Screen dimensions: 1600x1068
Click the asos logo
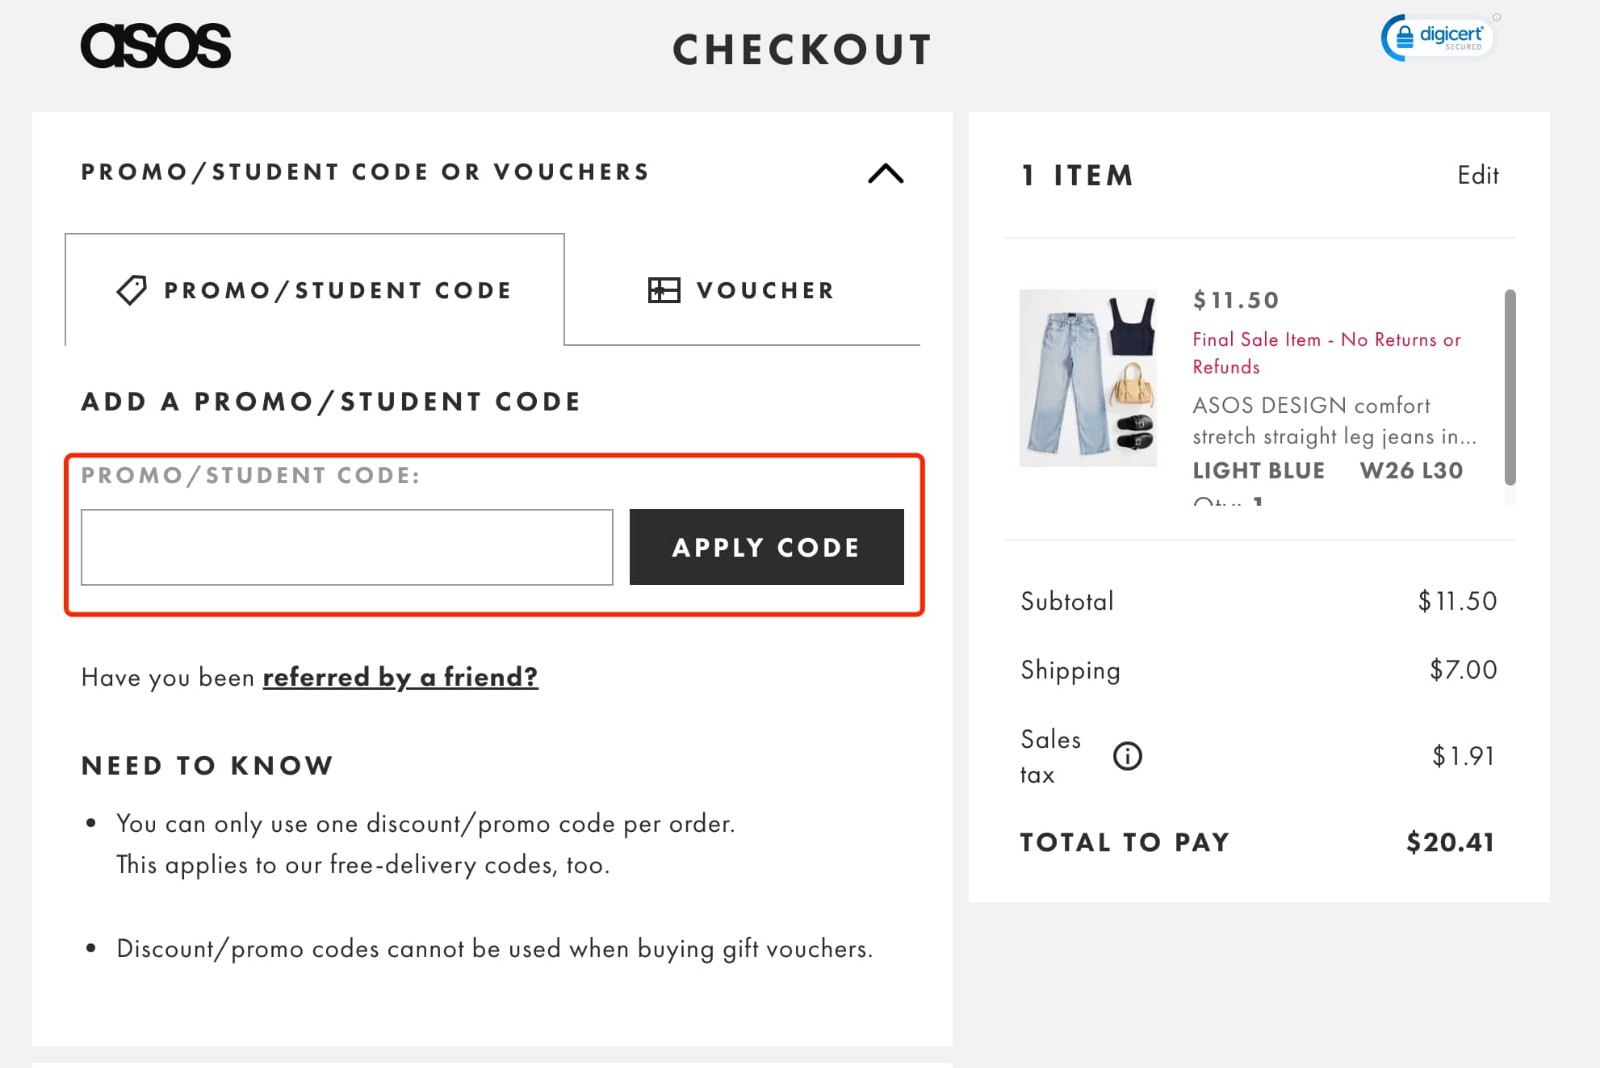pyautogui.click(x=156, y=45)
